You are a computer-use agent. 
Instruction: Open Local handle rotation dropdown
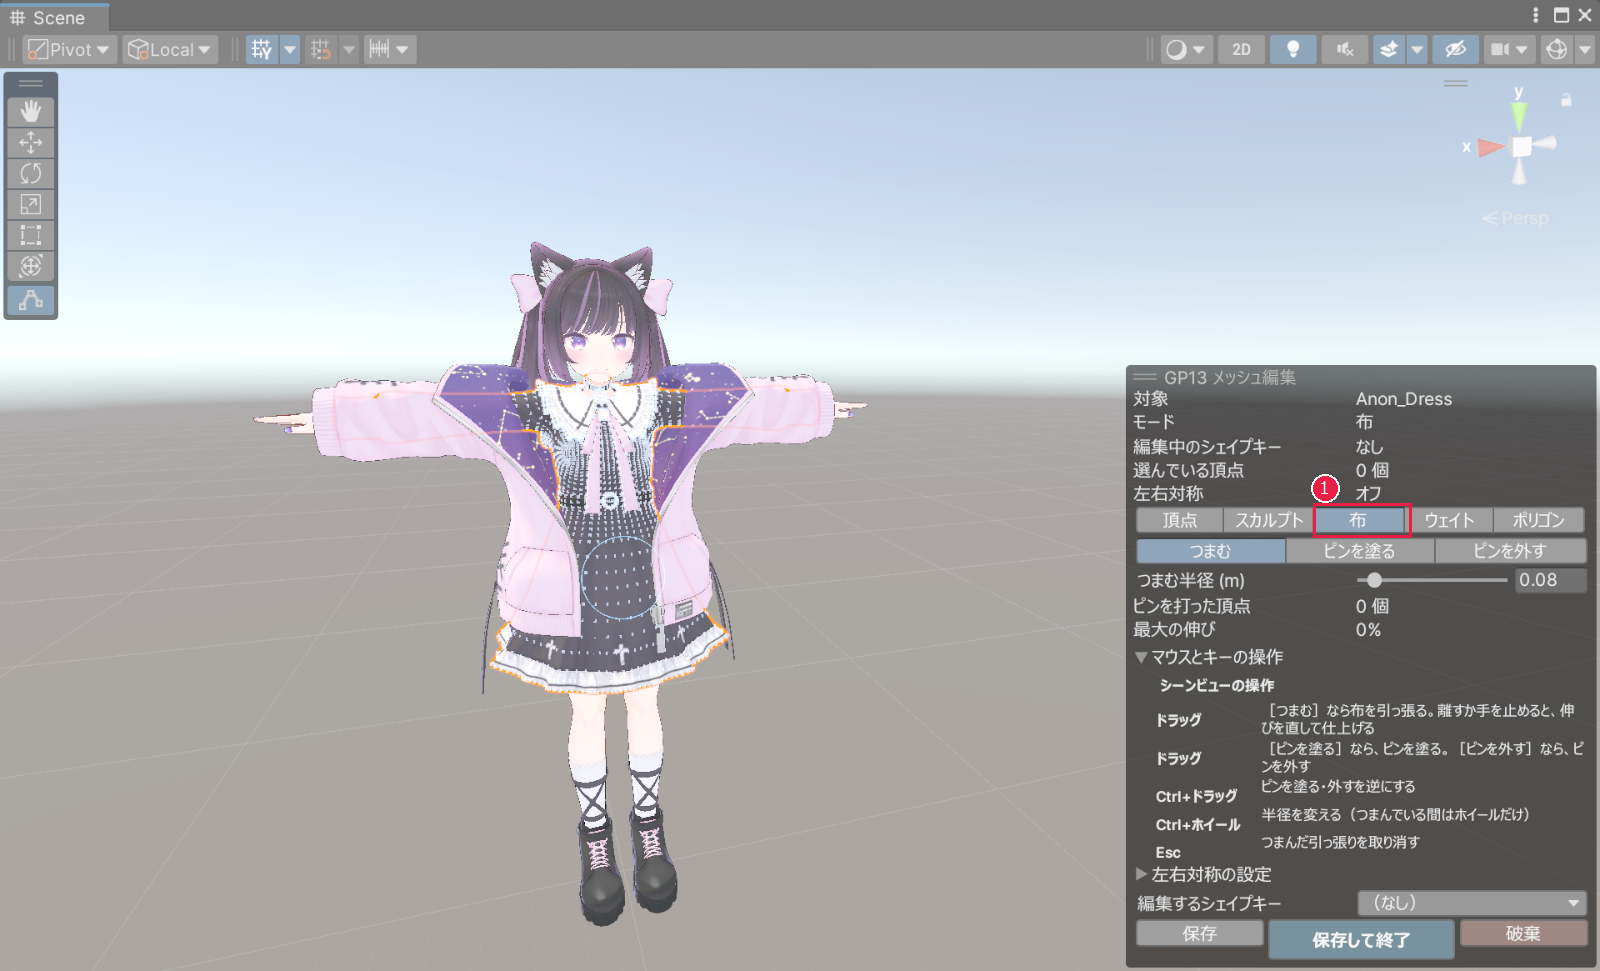tap(170, 49)
